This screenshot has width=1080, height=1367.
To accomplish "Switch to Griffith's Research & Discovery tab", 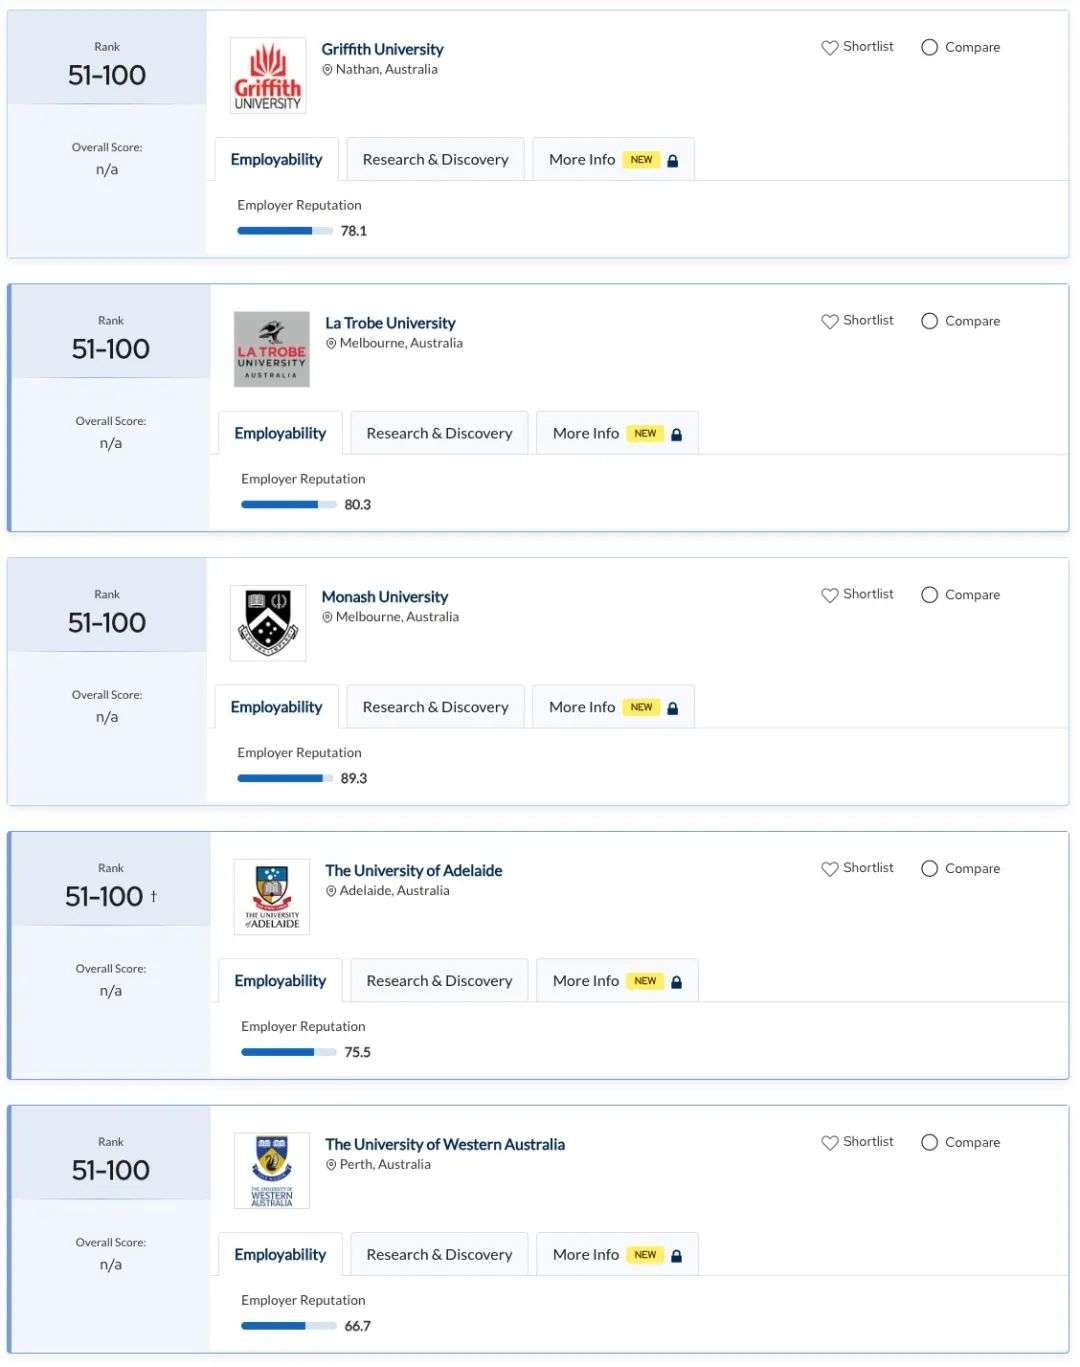I will 436,160.
